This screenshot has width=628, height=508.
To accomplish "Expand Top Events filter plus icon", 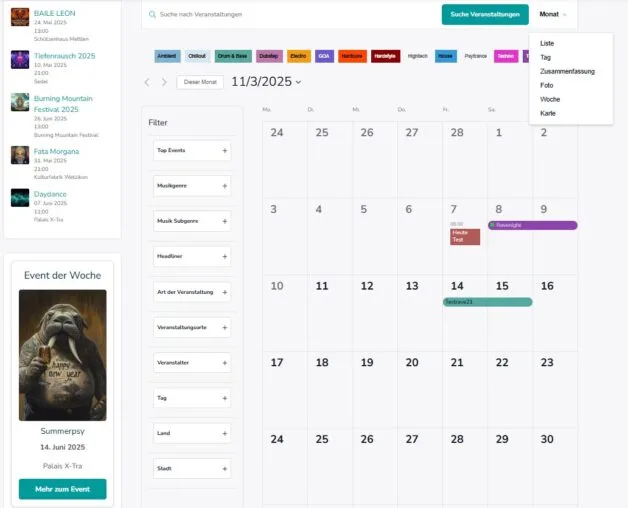I will tap(225, 151).
